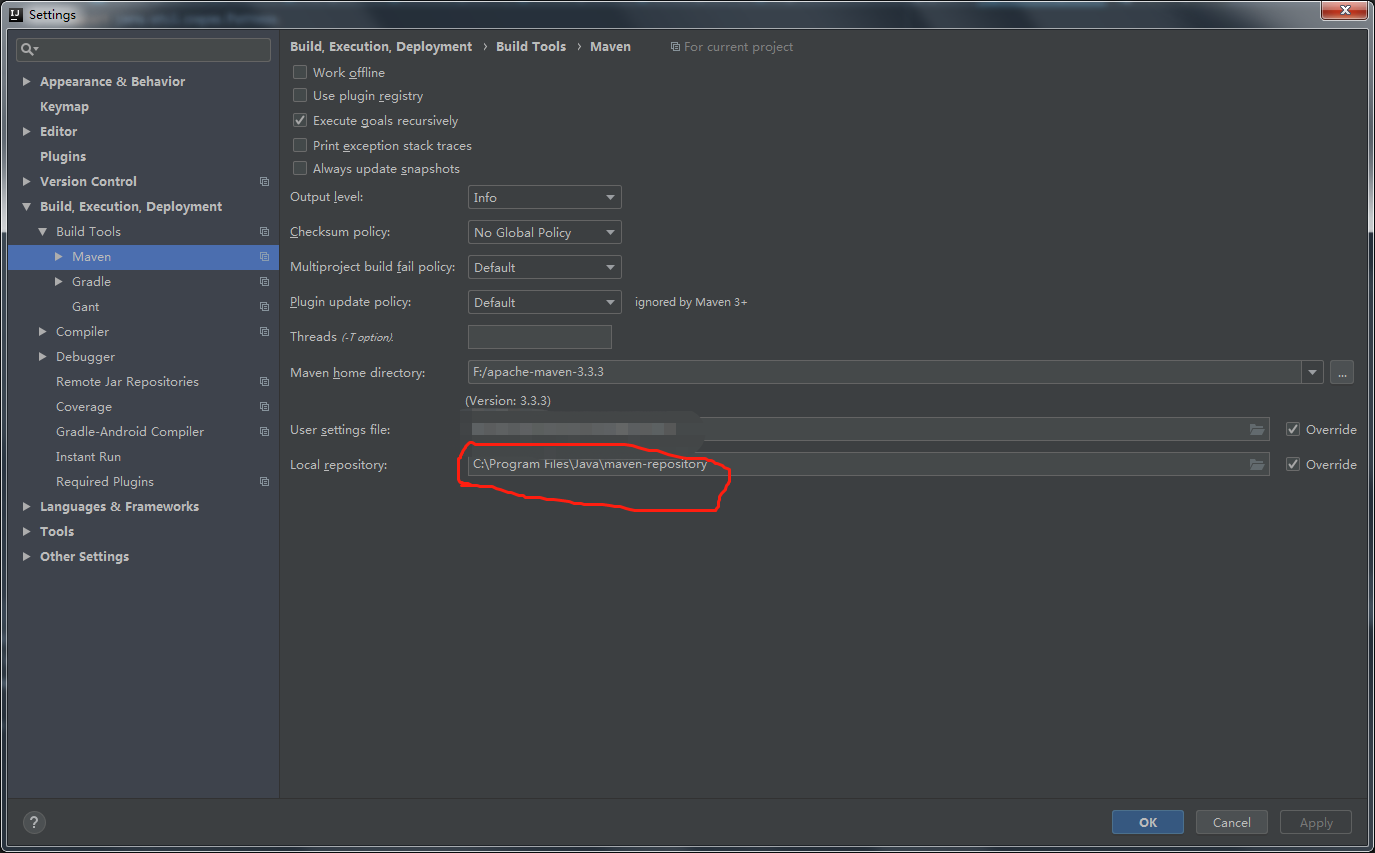Screen dimensions: 1375x853
Task: Collapse Build, Execution, Deployment section
Action: (x=27, y=207)
